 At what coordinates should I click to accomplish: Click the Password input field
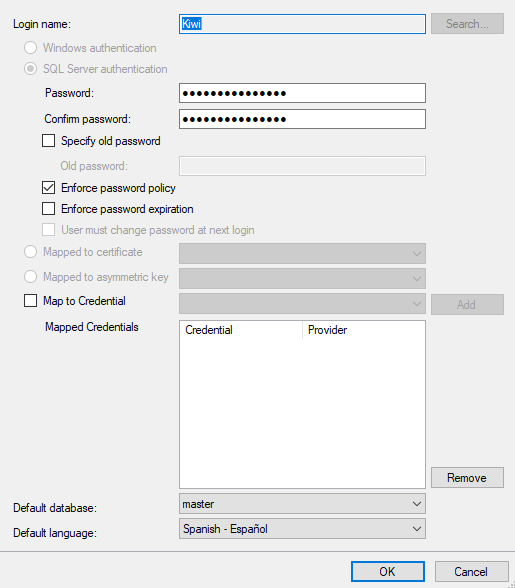coord(302,93)
